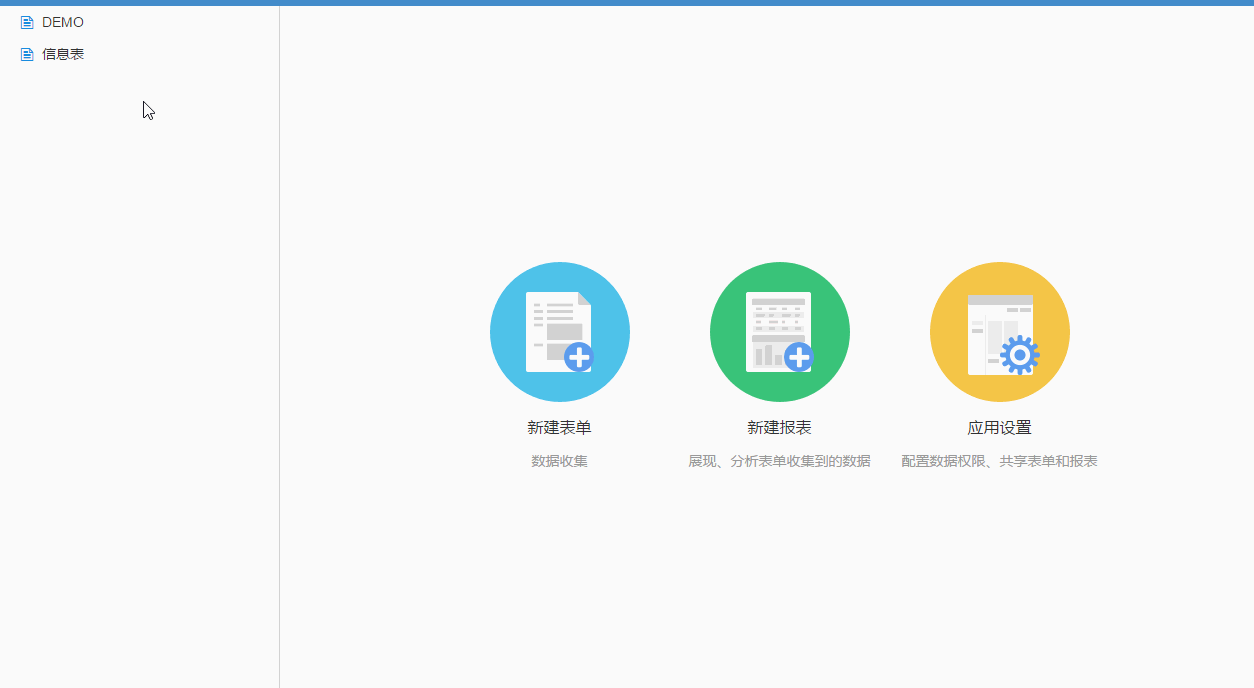Select the 应用设置 text label
Screen dimensions: 1254x688
999,428
